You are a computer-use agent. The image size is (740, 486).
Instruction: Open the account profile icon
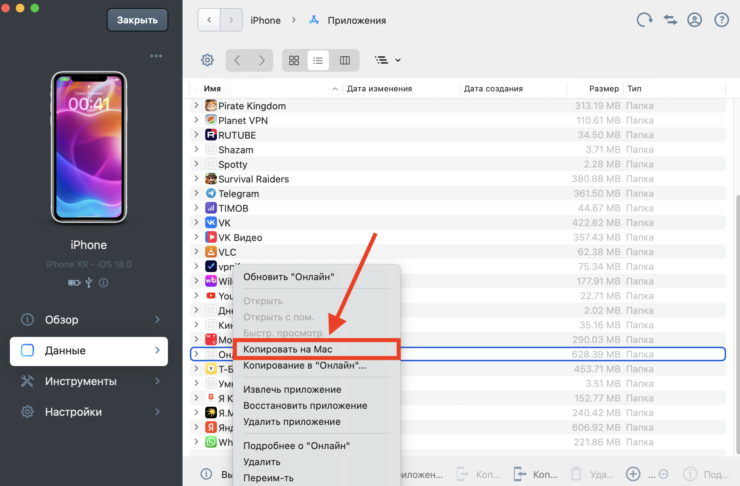pos(694,20)
